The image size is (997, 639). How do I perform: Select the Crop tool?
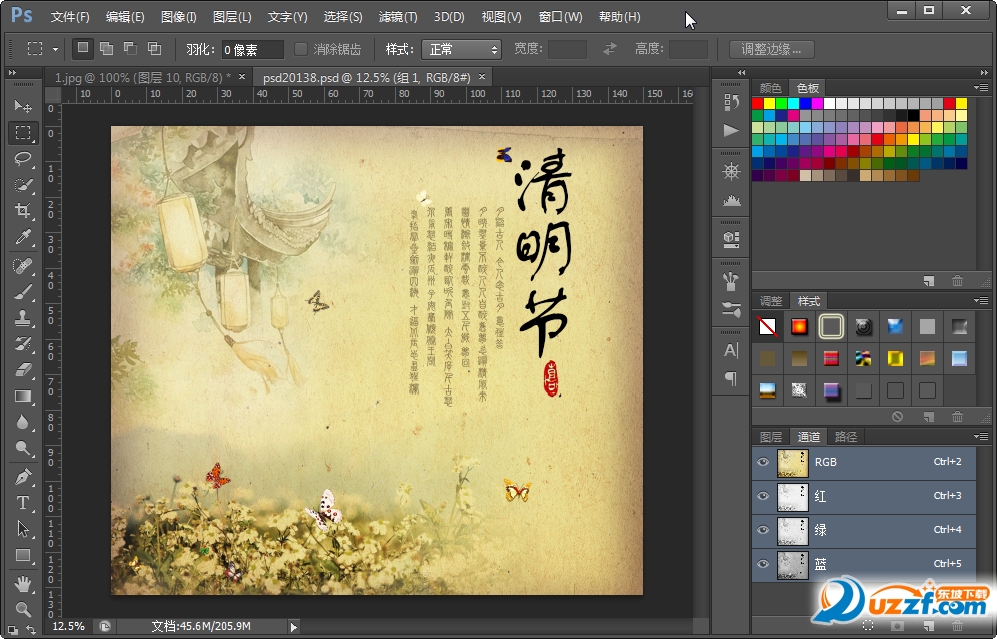click(23, 210)
